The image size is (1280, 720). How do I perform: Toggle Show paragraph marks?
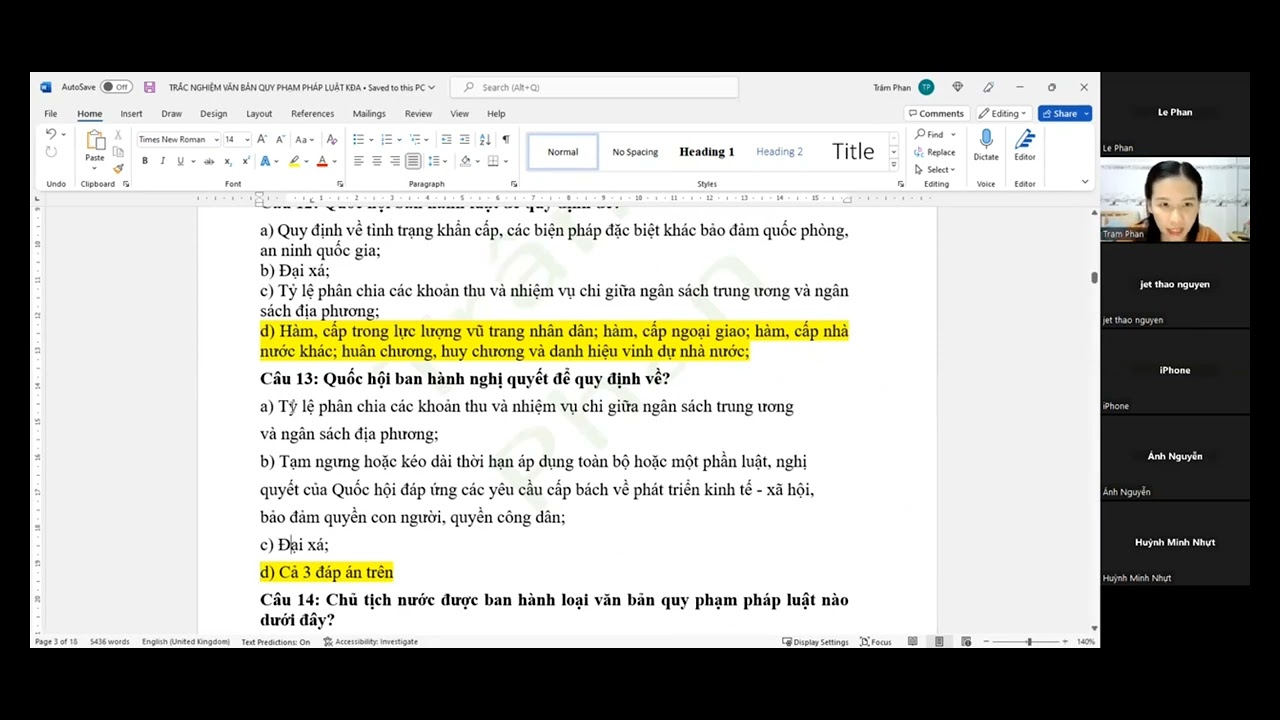point(505,139)
